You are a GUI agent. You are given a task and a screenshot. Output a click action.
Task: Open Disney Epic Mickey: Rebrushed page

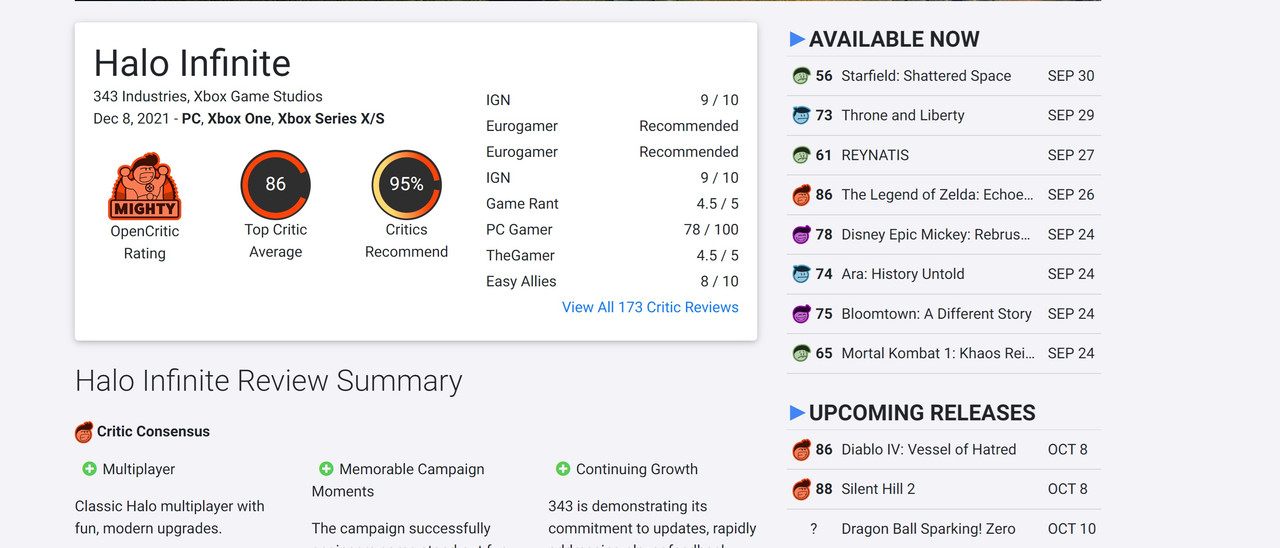[x=936, y=234]
